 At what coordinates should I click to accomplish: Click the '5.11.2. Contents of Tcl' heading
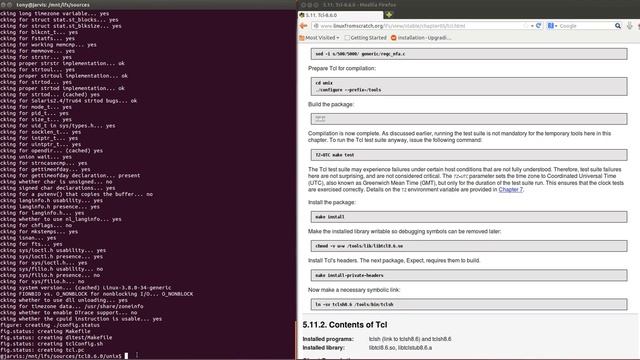[345, 325]
